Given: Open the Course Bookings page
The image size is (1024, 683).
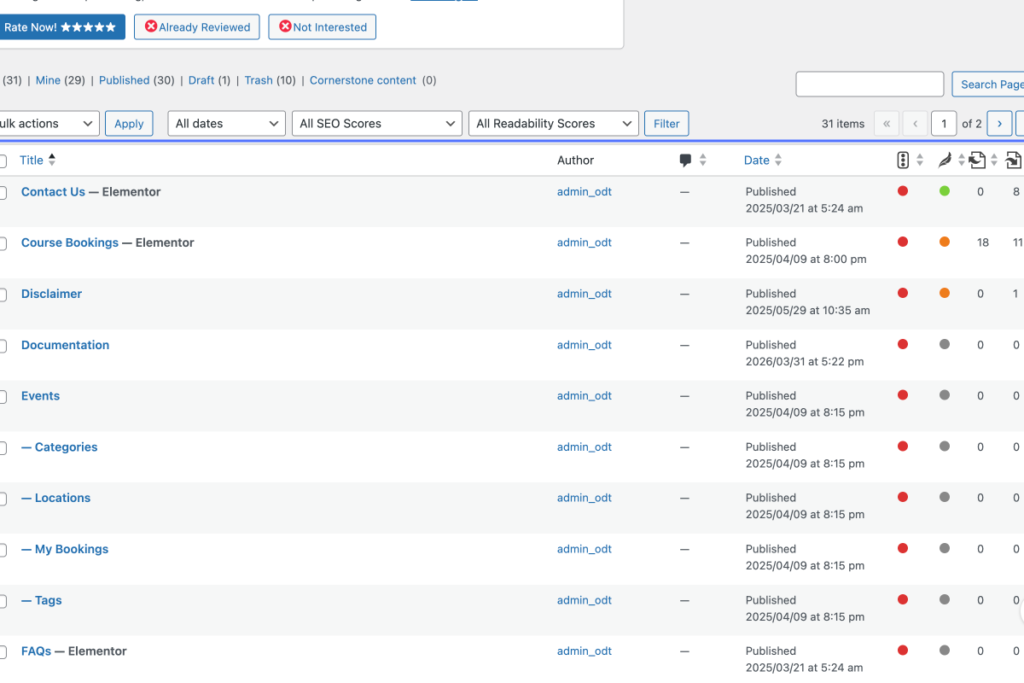Looking at the screenshot, I should pos(70,243).
